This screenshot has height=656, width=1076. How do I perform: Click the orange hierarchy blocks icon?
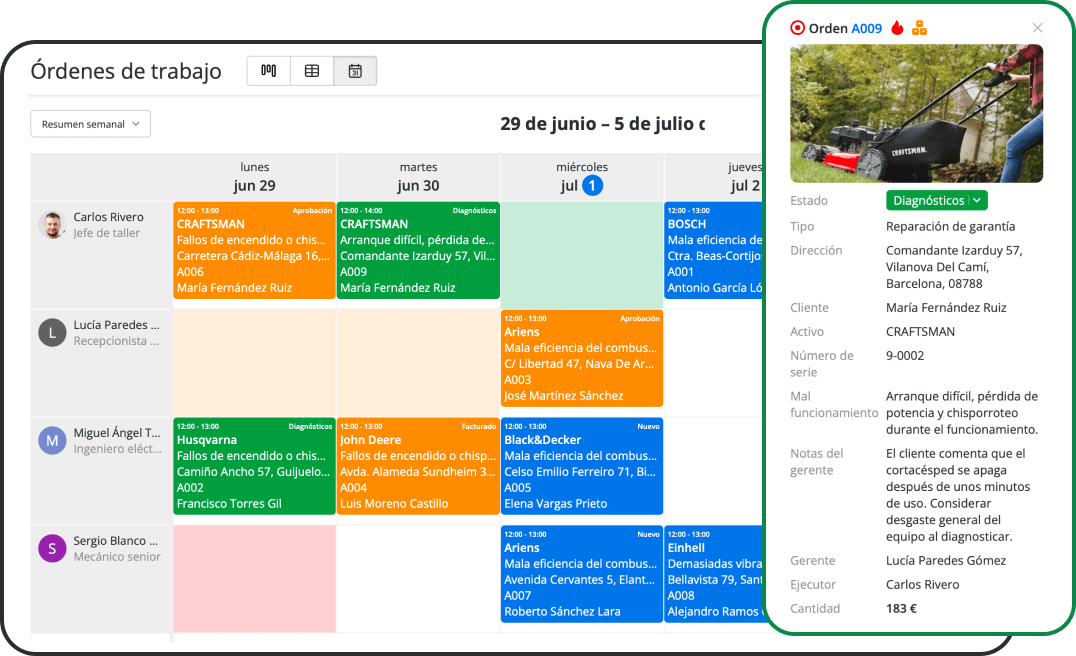pyautogui.click(x=920, y=28)
